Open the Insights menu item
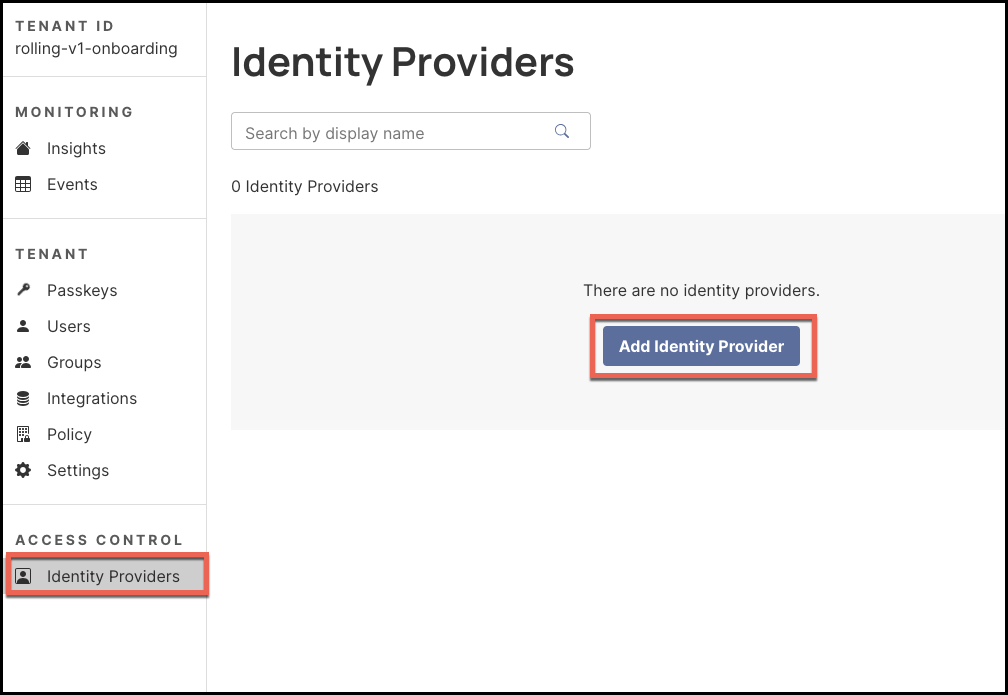This screenshot has height=695, width=1008. 76,148
